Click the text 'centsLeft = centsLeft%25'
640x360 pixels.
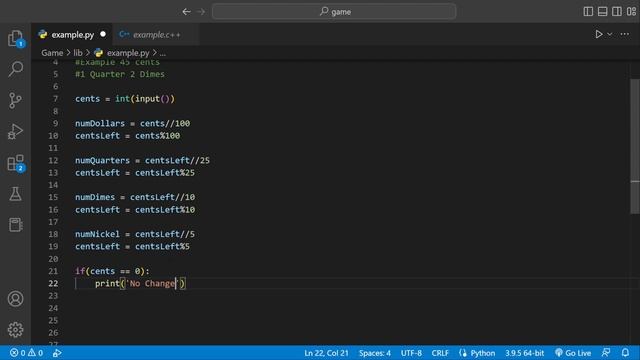[x=135, y=173]
